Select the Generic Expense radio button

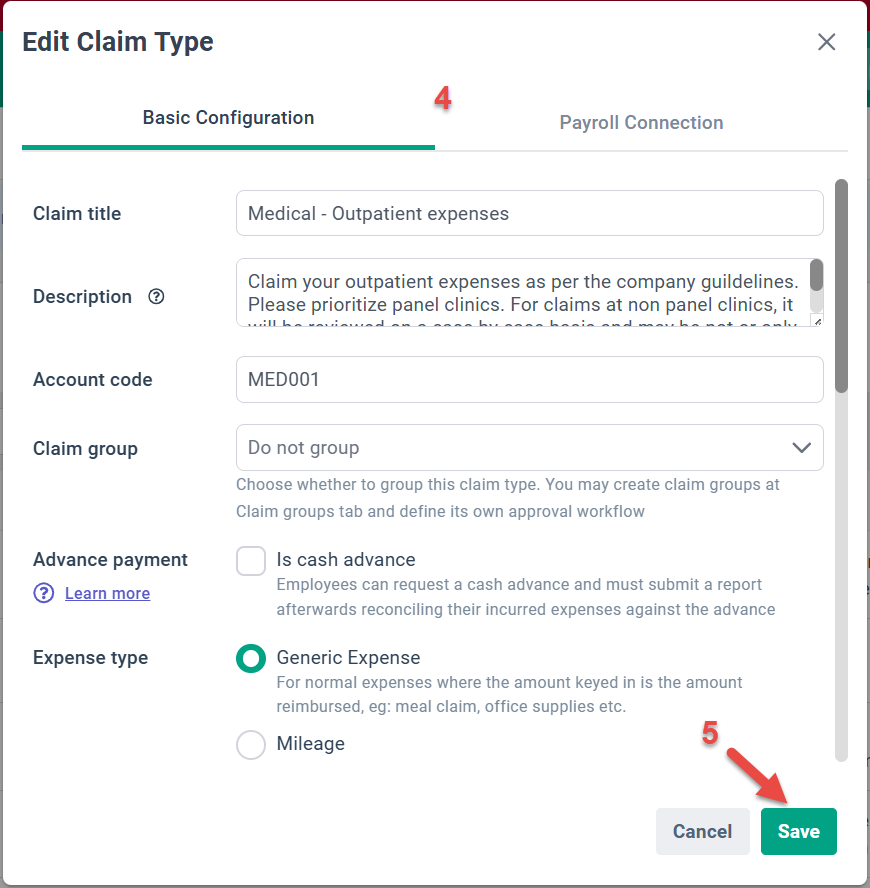click(251, 658)
